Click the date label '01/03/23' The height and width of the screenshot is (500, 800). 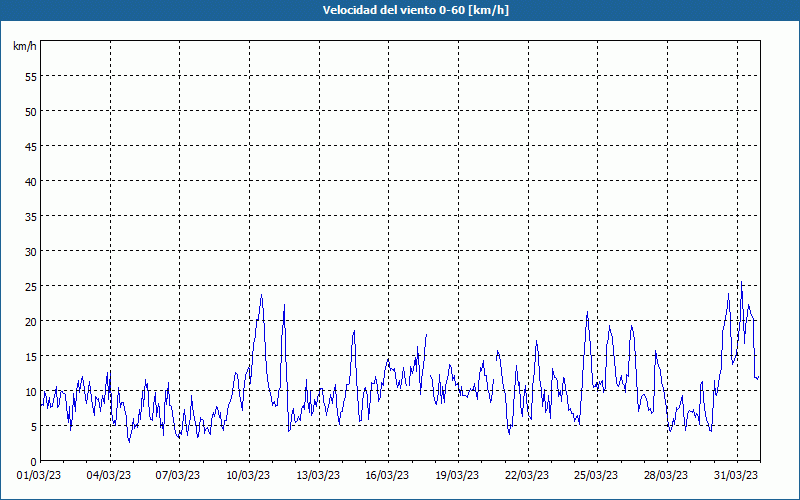click(39, 475)
